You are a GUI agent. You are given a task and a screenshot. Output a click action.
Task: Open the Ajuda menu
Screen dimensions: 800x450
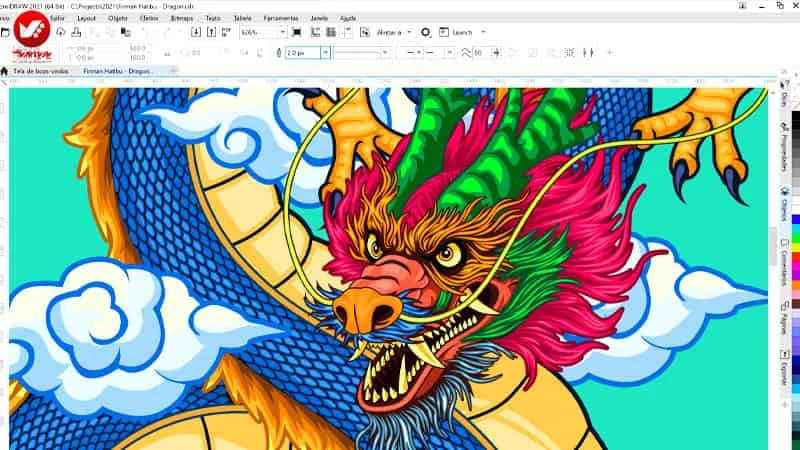[348, 18]
